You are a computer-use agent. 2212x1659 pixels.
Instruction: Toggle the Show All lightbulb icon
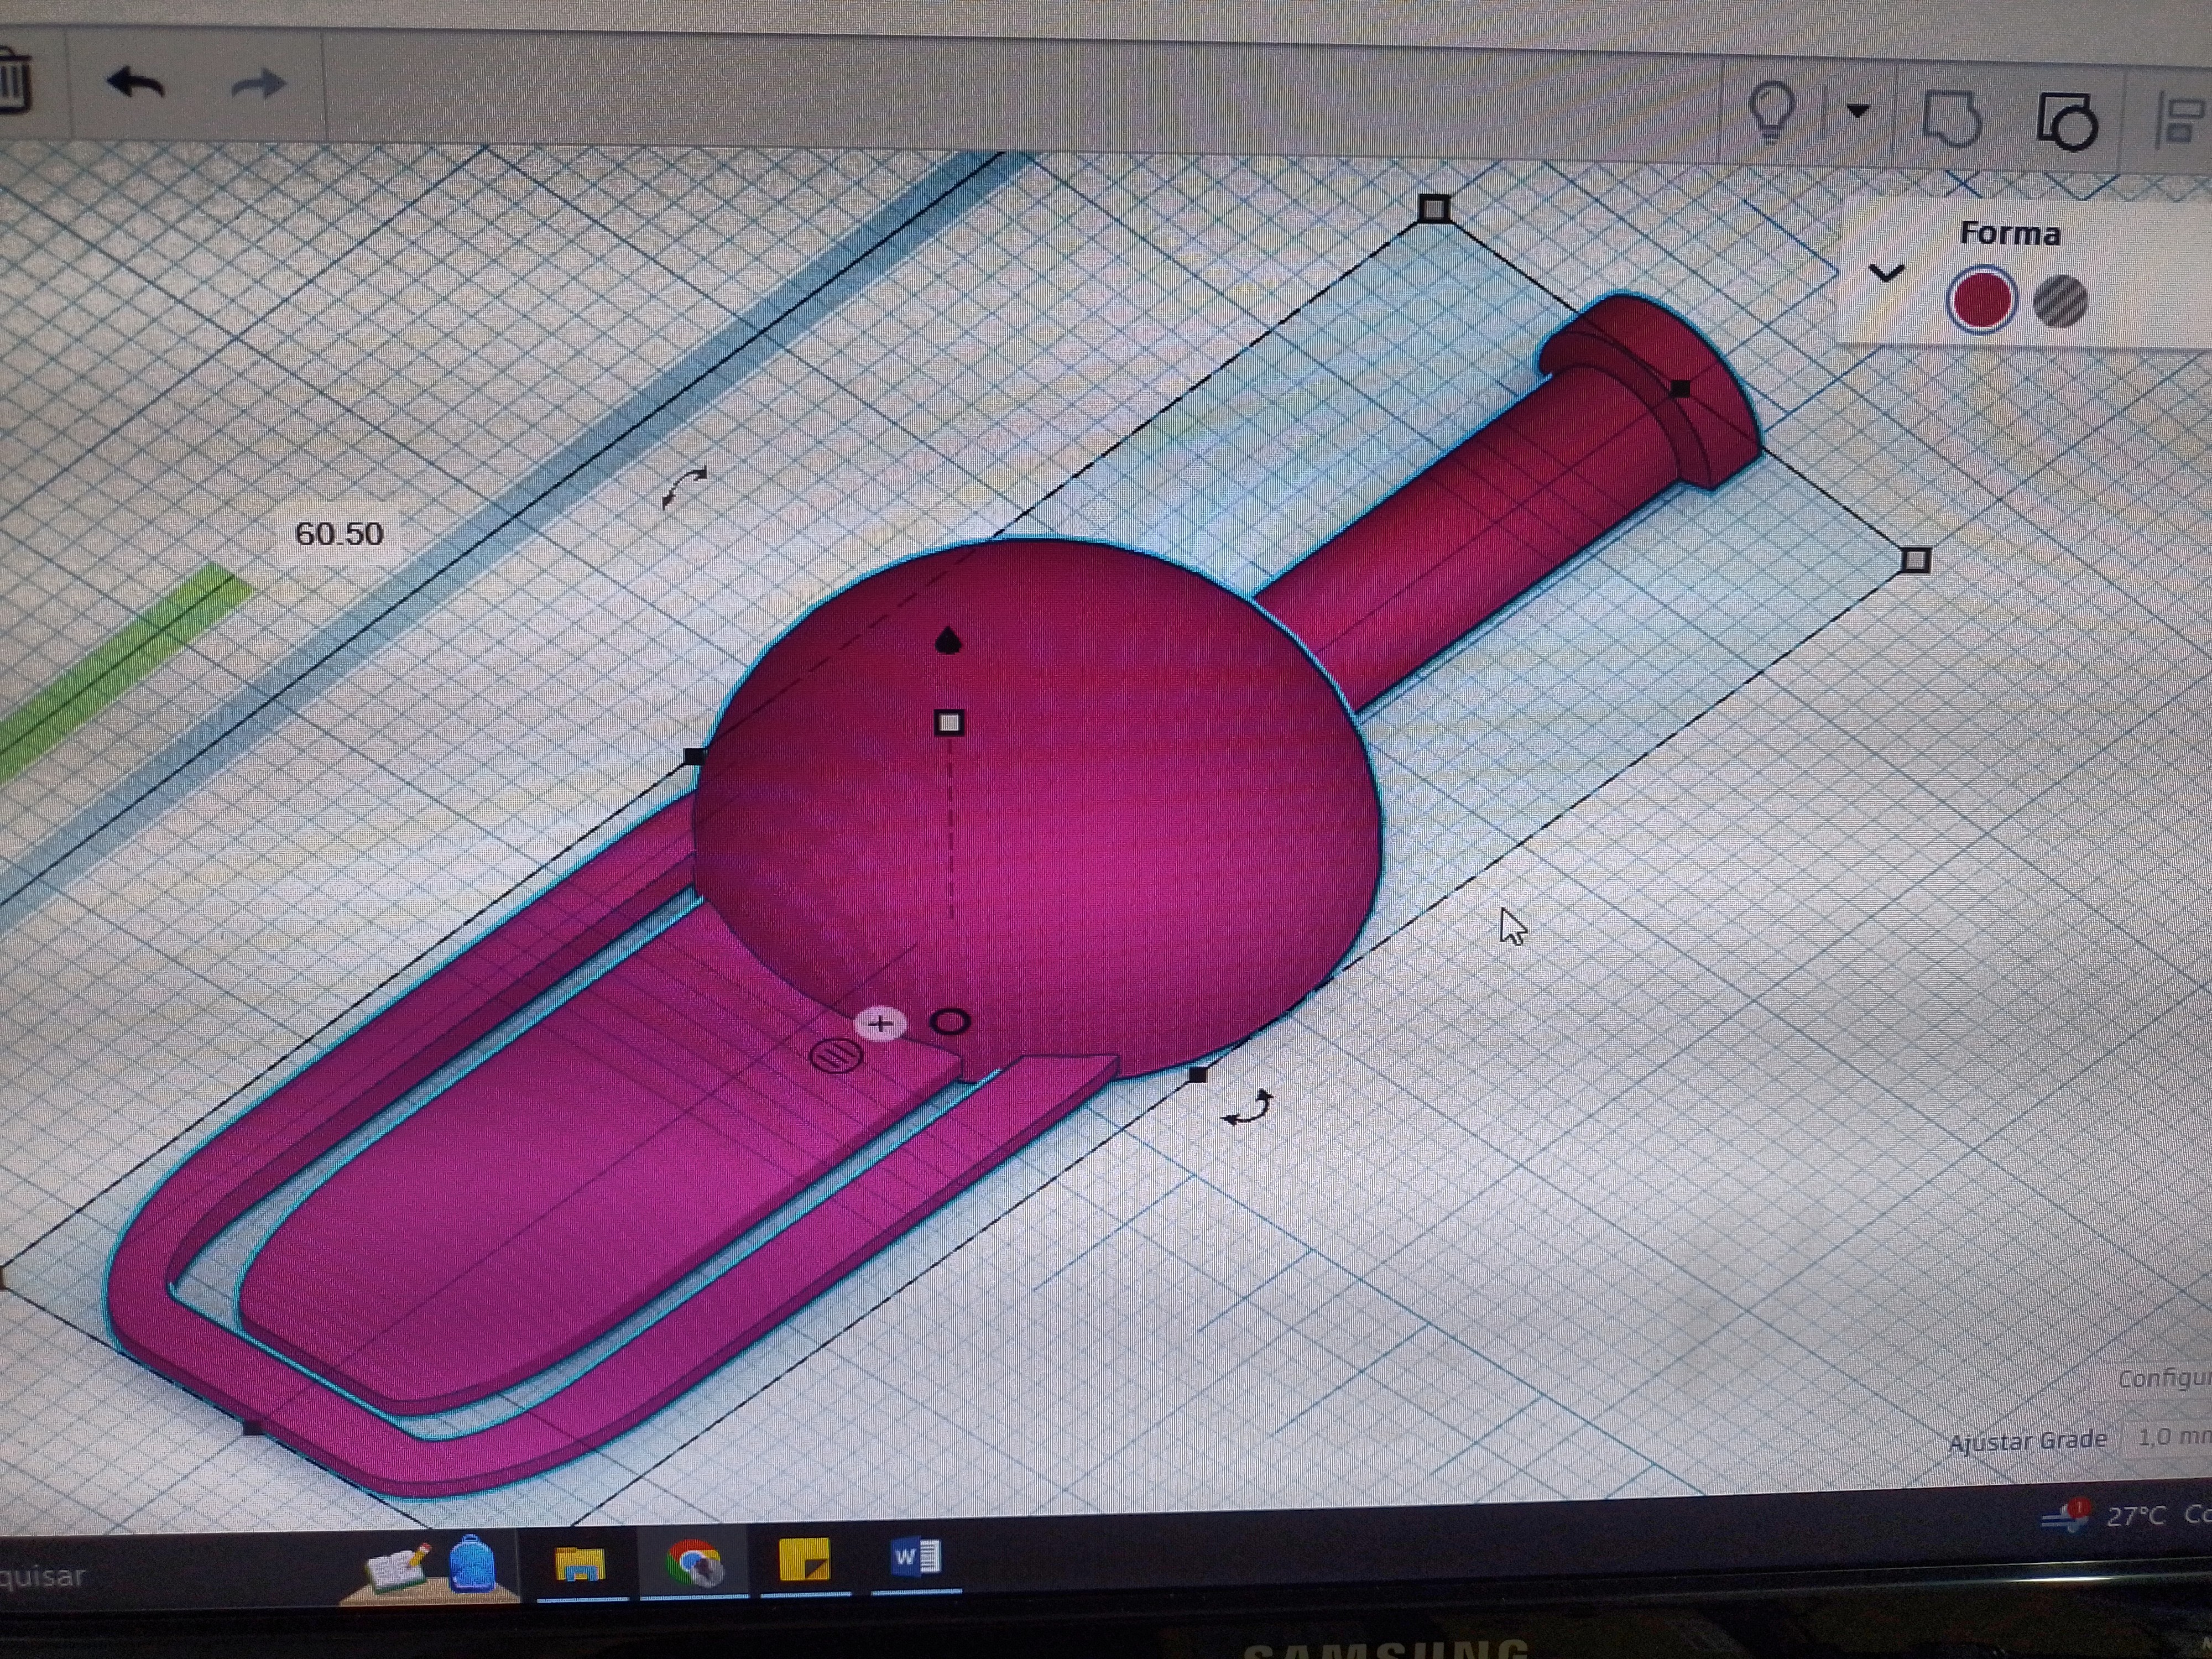click(x=1772, y=111)
